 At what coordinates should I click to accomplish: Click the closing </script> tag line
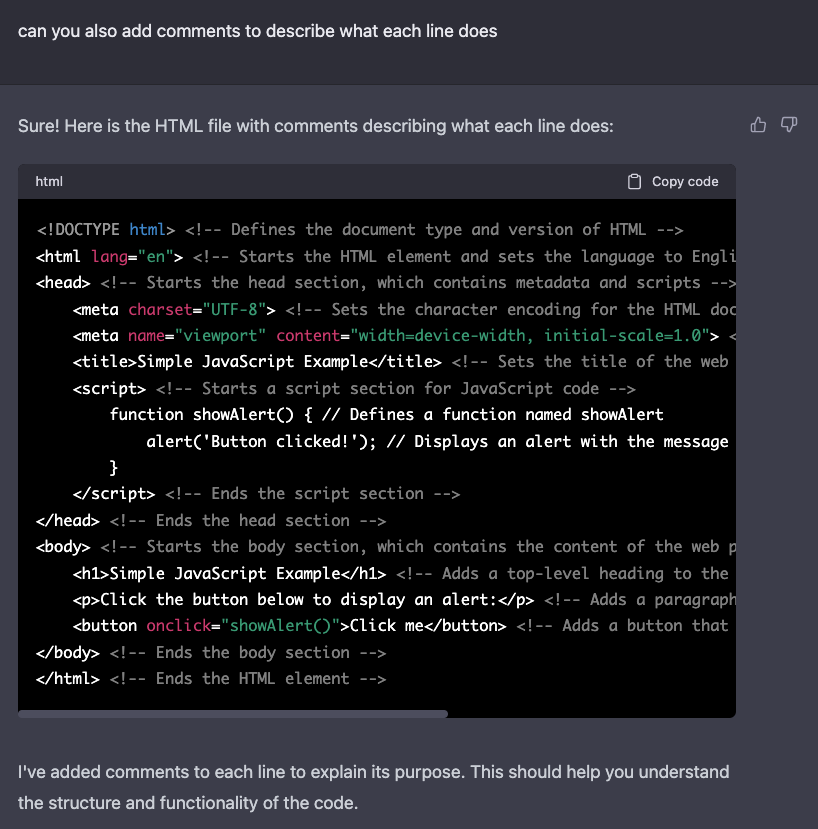(266, 494)
